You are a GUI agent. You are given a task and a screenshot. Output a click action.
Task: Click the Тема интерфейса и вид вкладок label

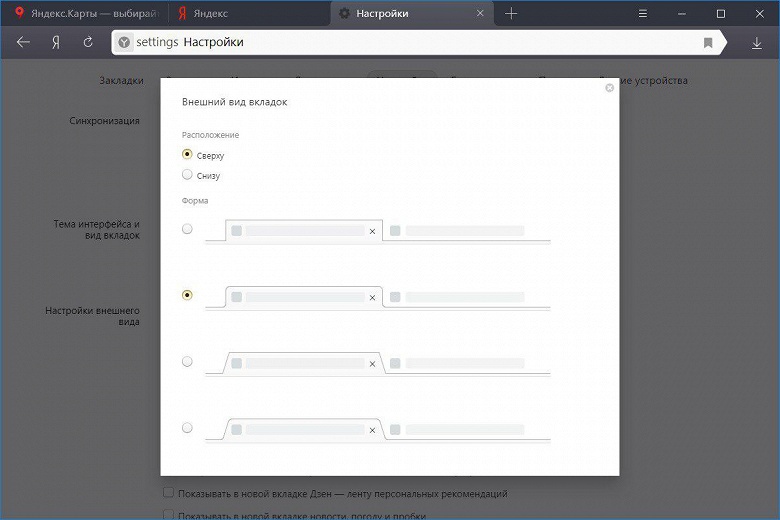point(97,230)
